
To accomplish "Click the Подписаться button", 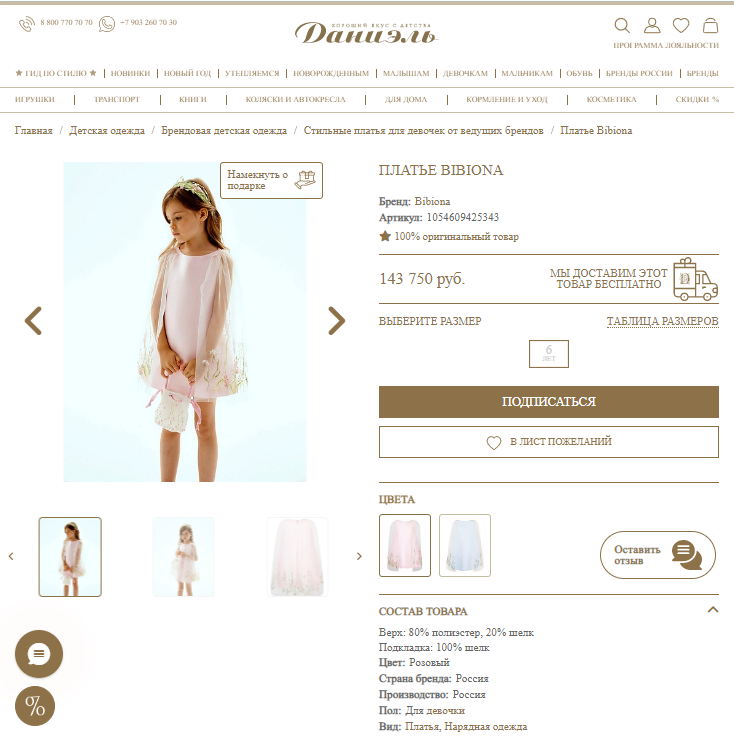I will pos(548,402).
